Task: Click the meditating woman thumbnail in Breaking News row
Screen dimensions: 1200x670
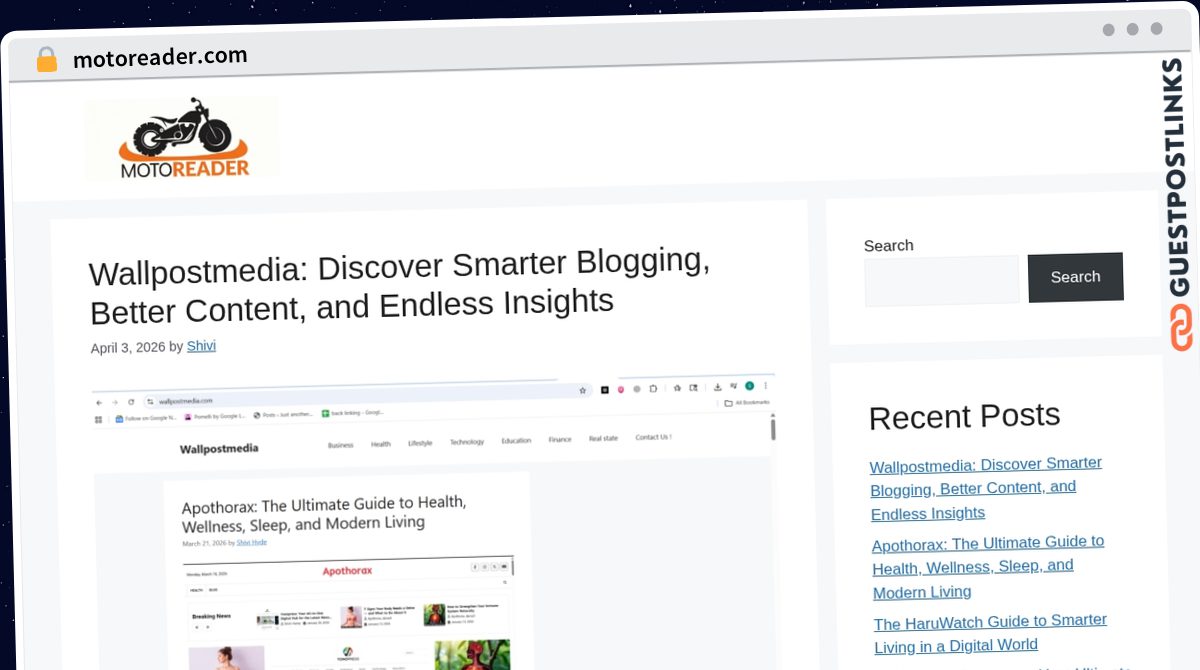Action: [351, 617]
